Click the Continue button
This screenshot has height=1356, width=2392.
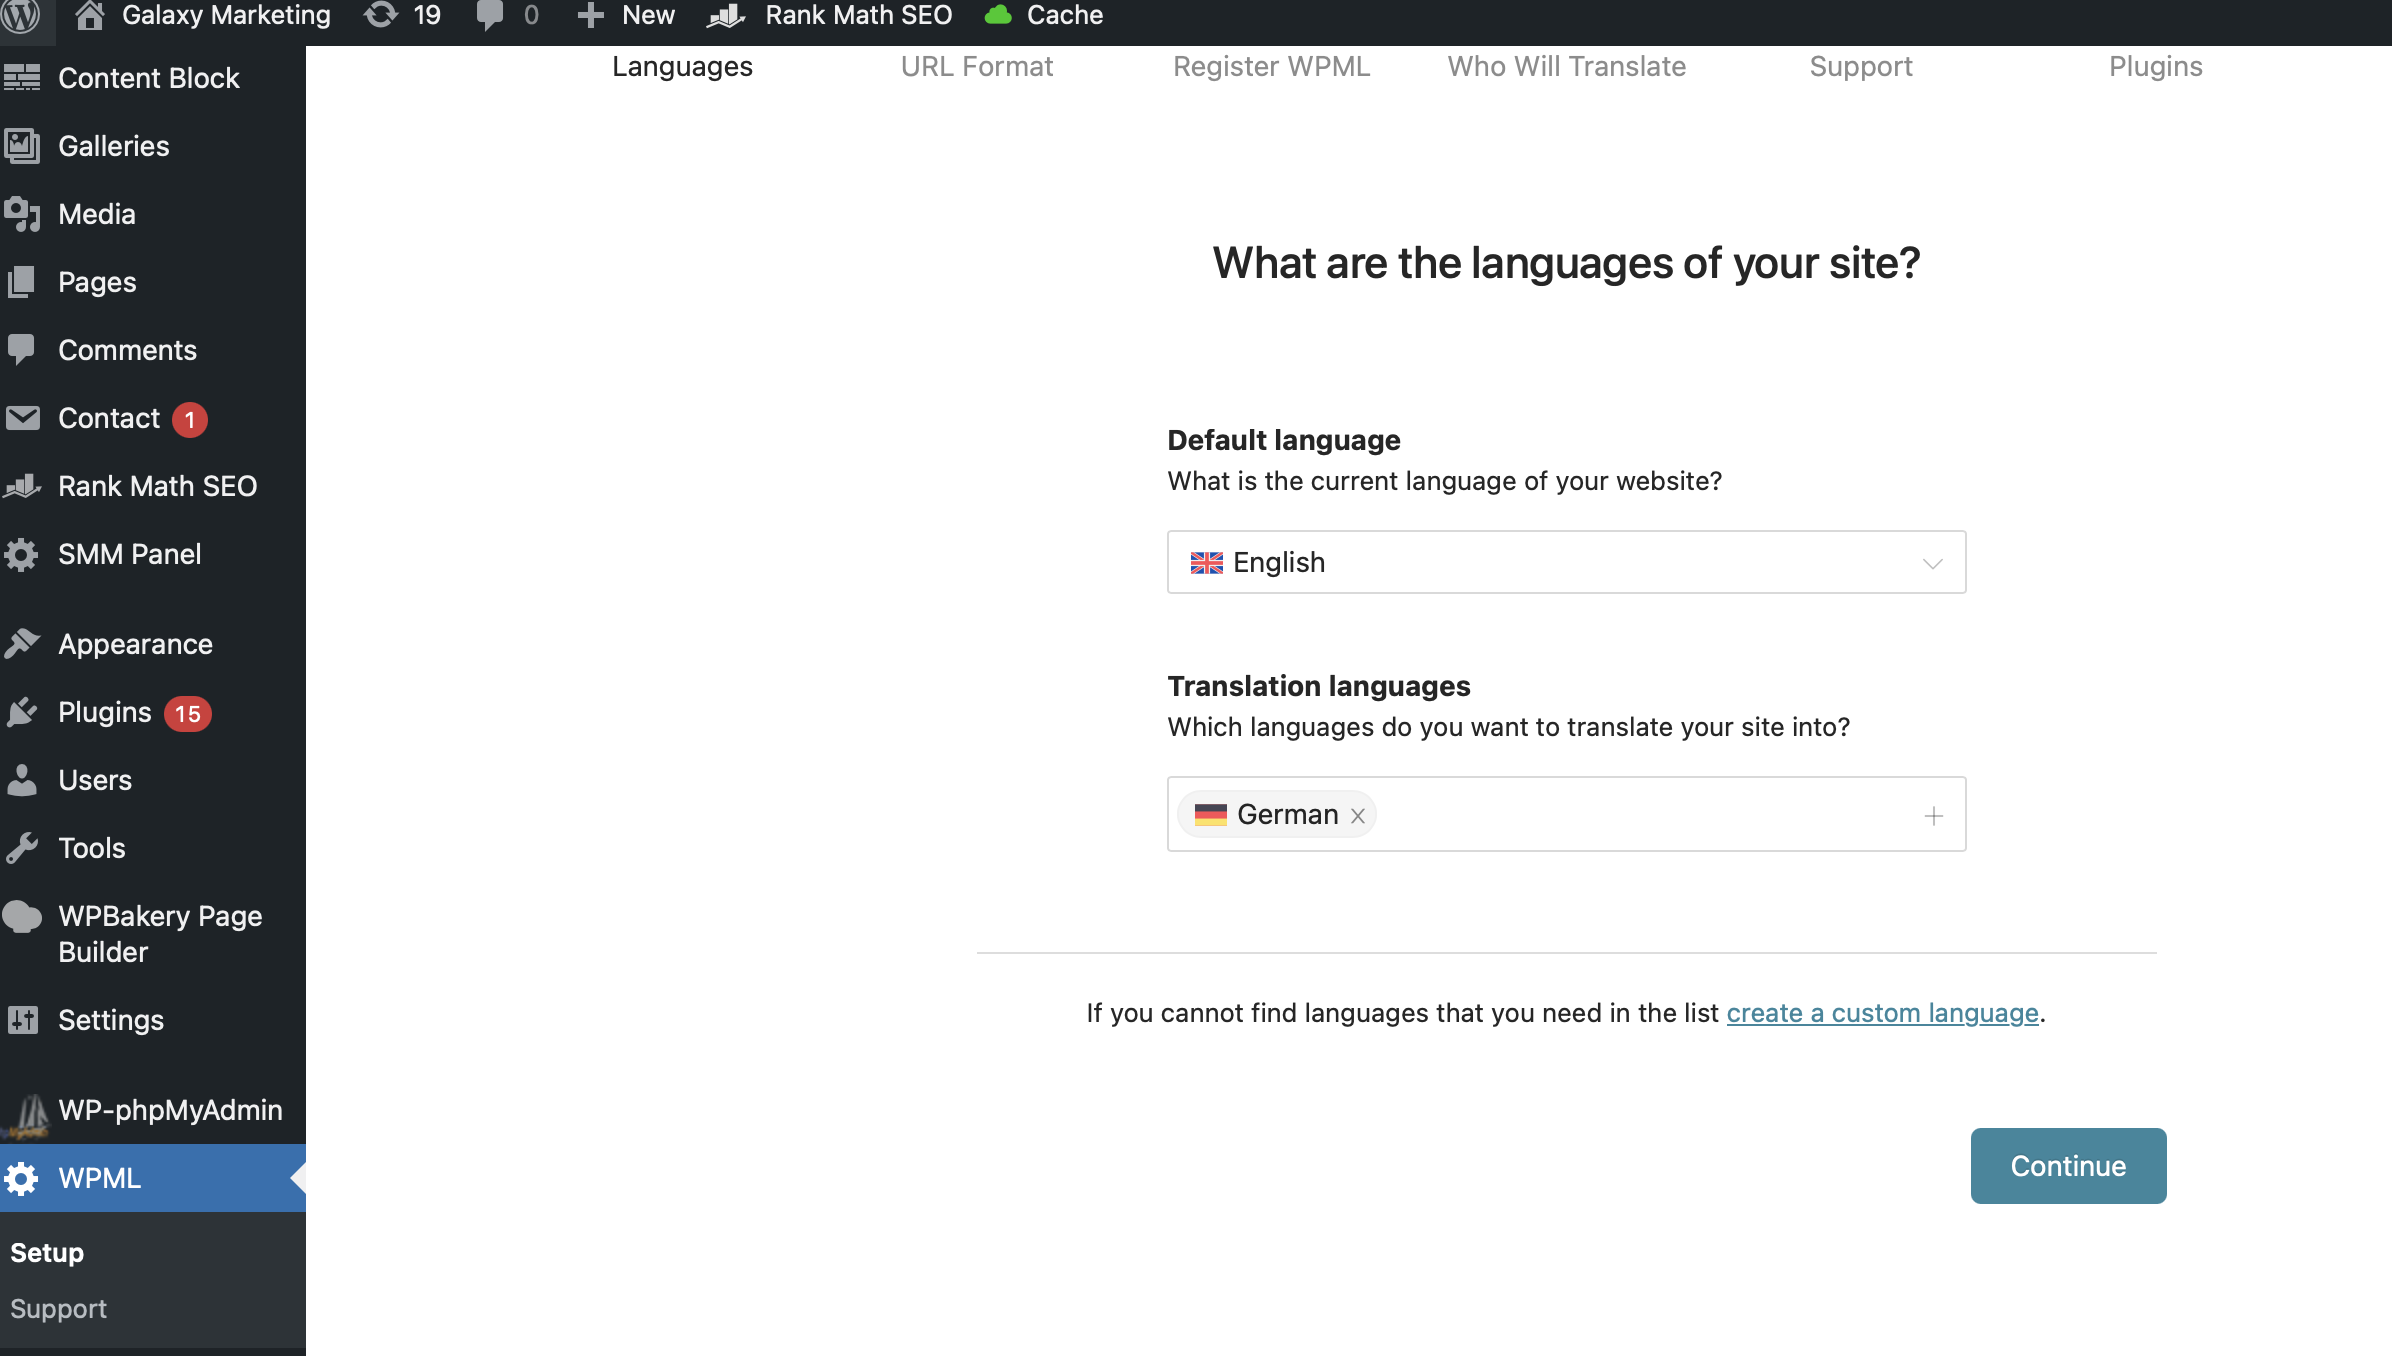[2069, 1166]
